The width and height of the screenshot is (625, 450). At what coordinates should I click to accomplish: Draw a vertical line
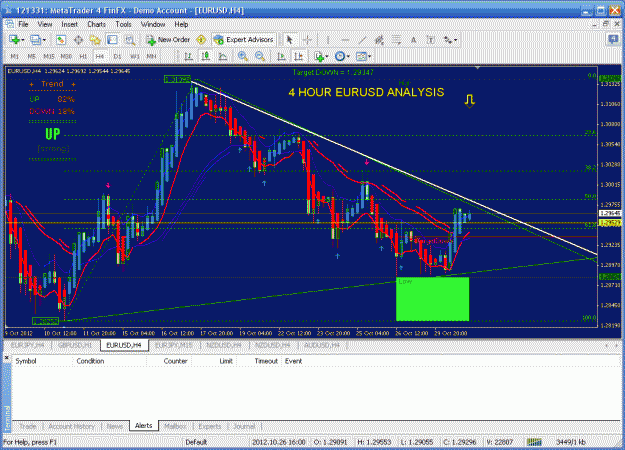pyautogui.click(x=328, y=39)
